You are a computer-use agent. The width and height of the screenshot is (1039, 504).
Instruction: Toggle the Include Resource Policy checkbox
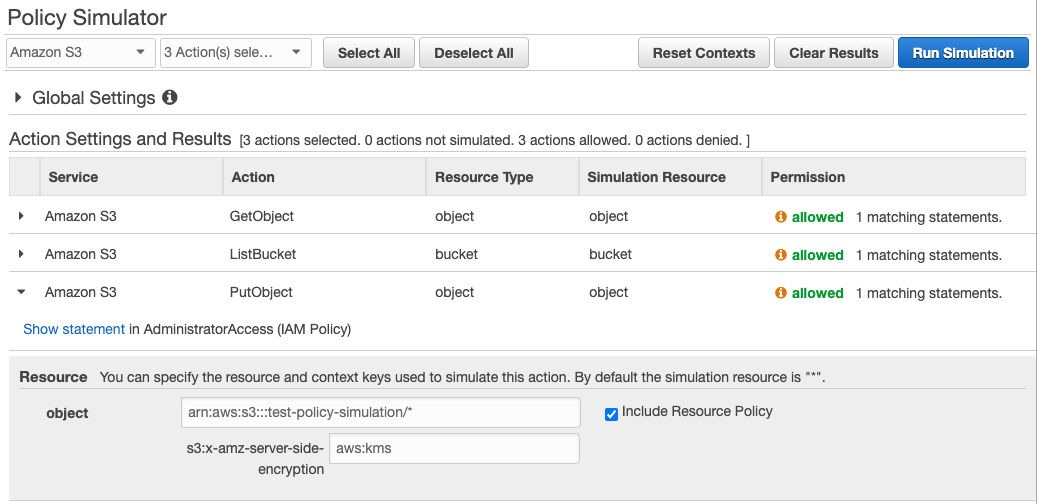612,413
